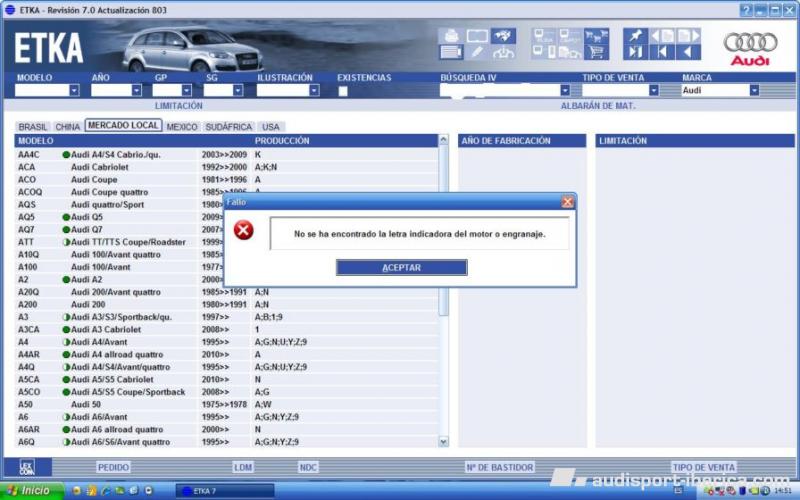Click the LEXCOM icon at bottom left
The height and width of the screenshot is (500, 800).
coord(27,467)
